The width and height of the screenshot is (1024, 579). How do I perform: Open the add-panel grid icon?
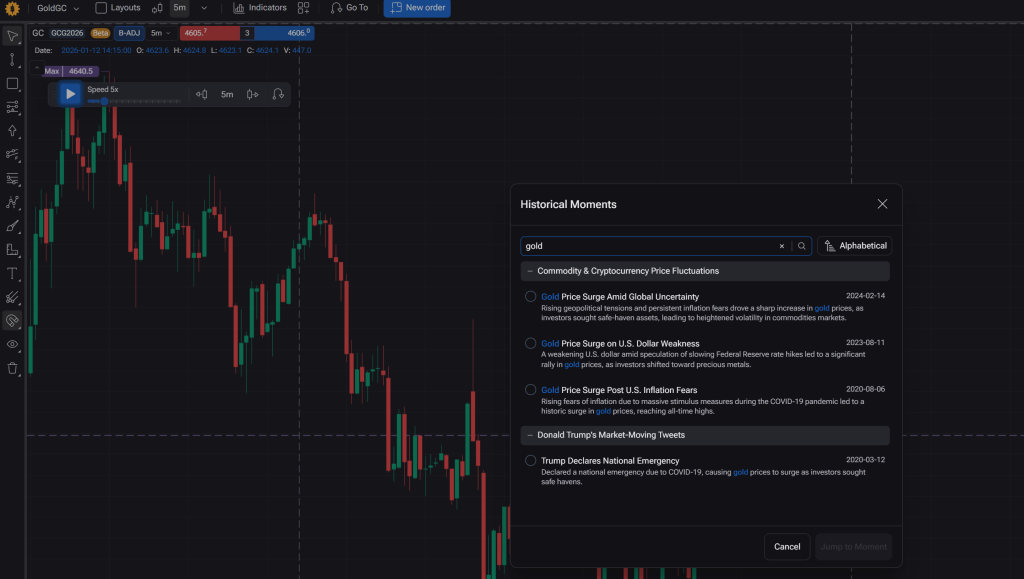pyautogui.click(x=304, y=8)
